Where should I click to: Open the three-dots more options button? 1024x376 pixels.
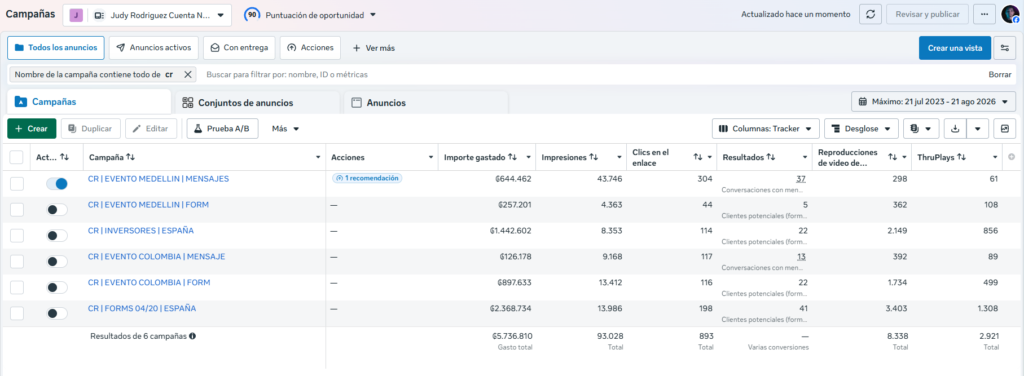click(x=984, y=14)
